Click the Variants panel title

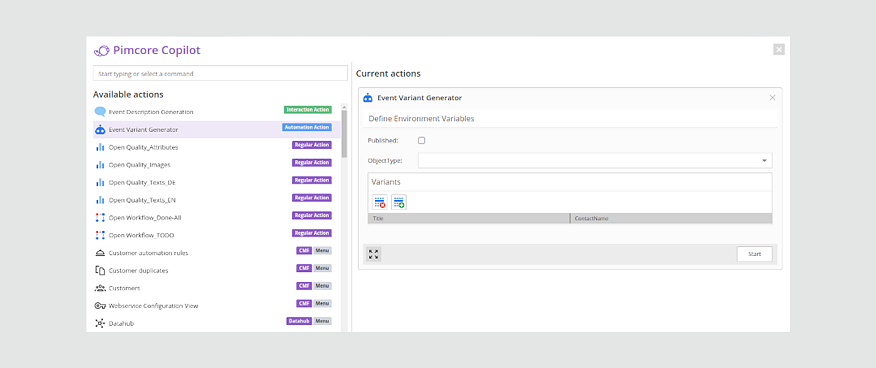386,182
